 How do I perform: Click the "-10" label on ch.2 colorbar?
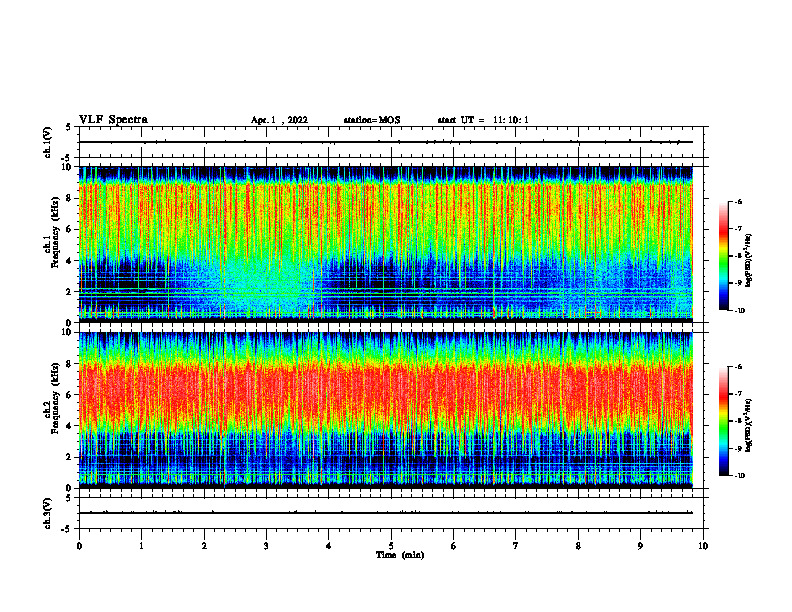739,476
